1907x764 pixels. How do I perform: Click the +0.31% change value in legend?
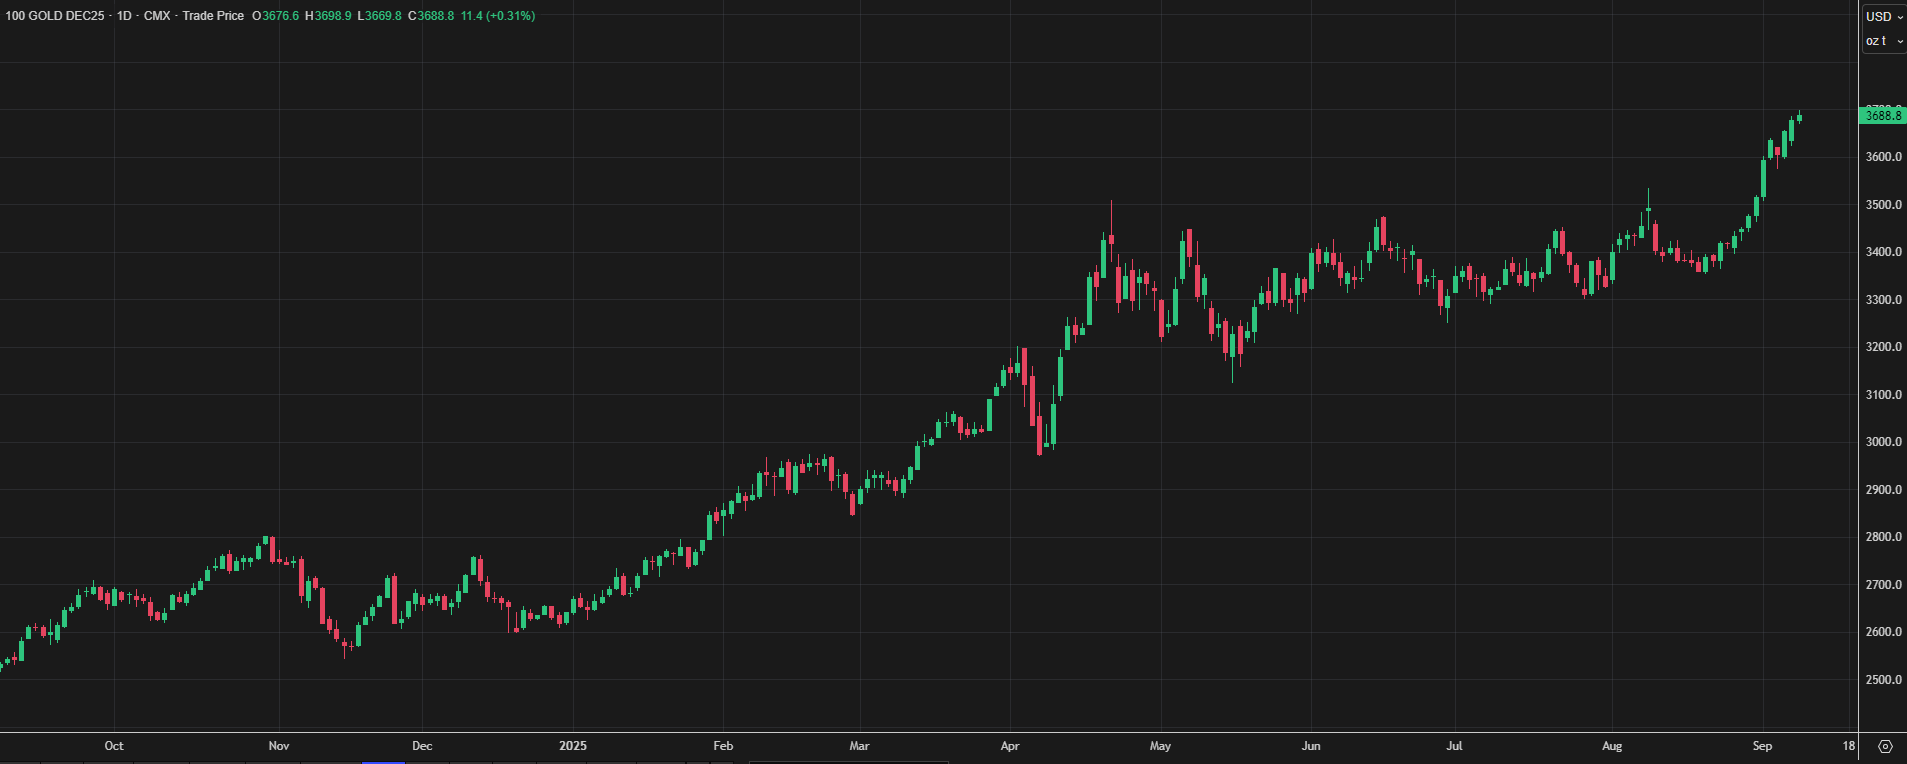(510, 16)
